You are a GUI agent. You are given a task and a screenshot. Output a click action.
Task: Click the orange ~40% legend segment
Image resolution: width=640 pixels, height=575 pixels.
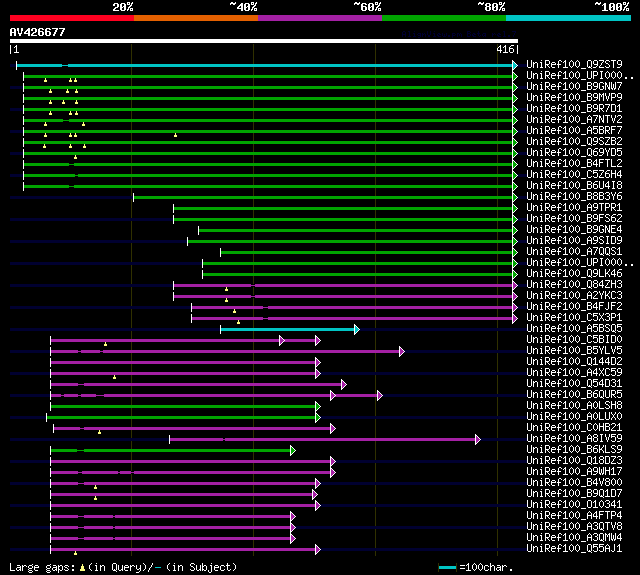196,18
